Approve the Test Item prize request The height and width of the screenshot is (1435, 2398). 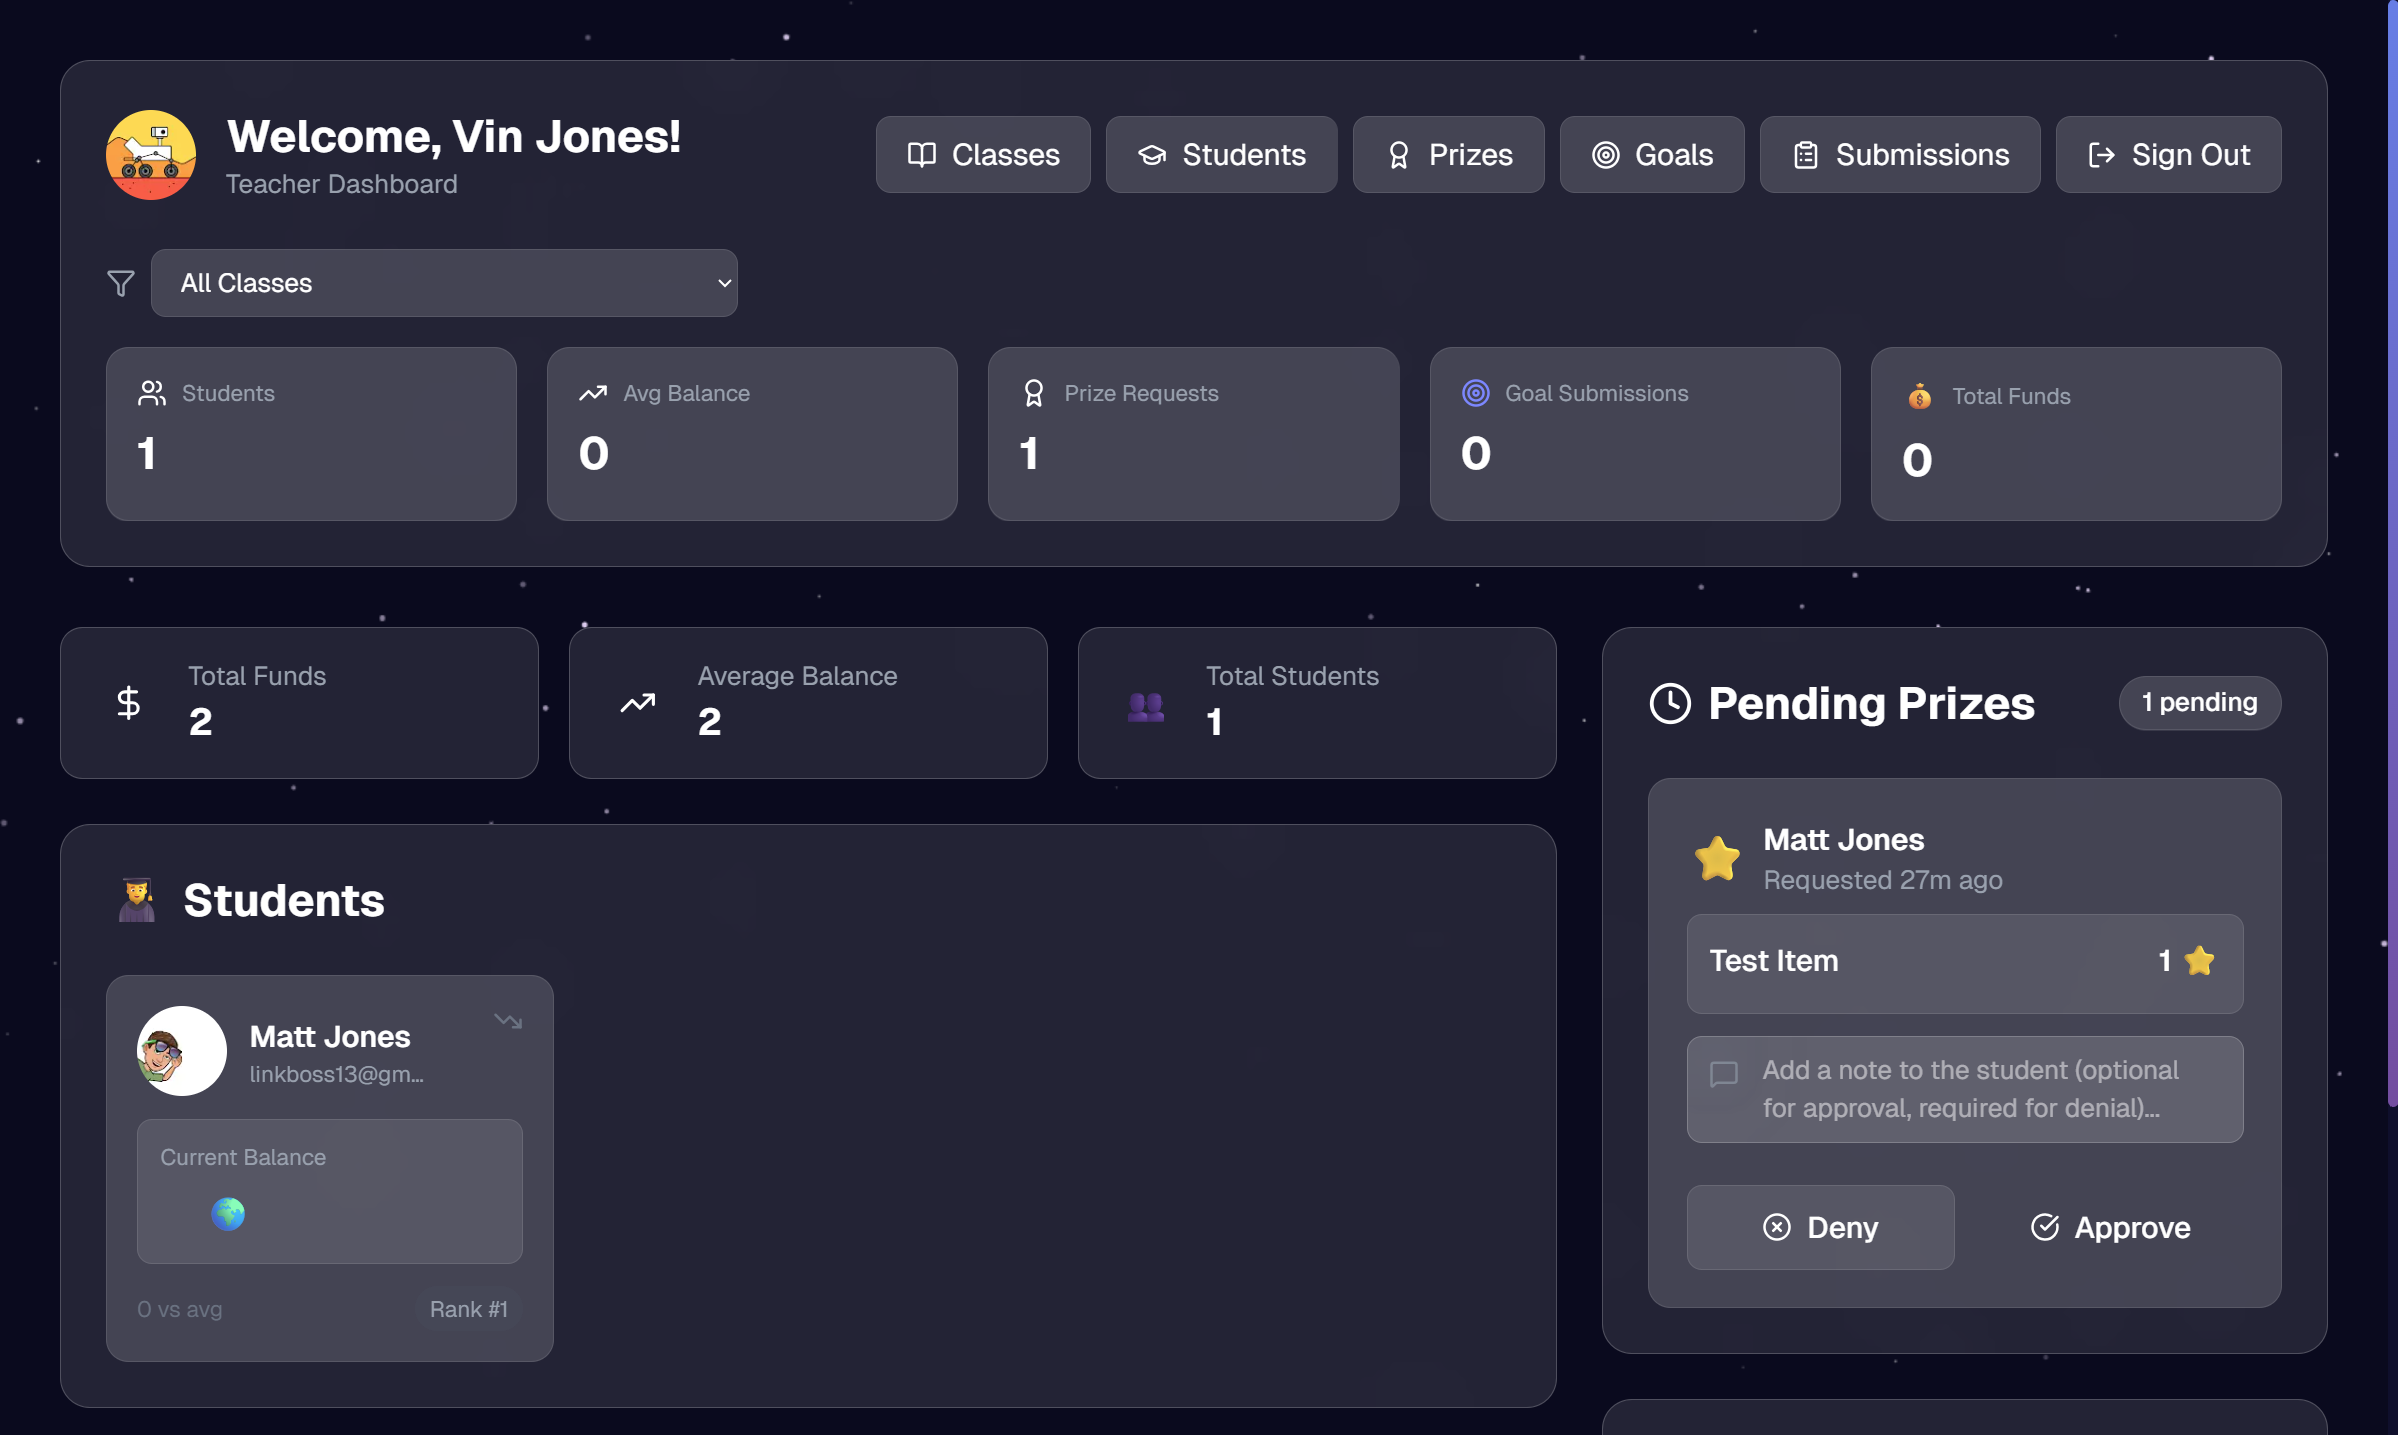click(x=2110, y=1228)
